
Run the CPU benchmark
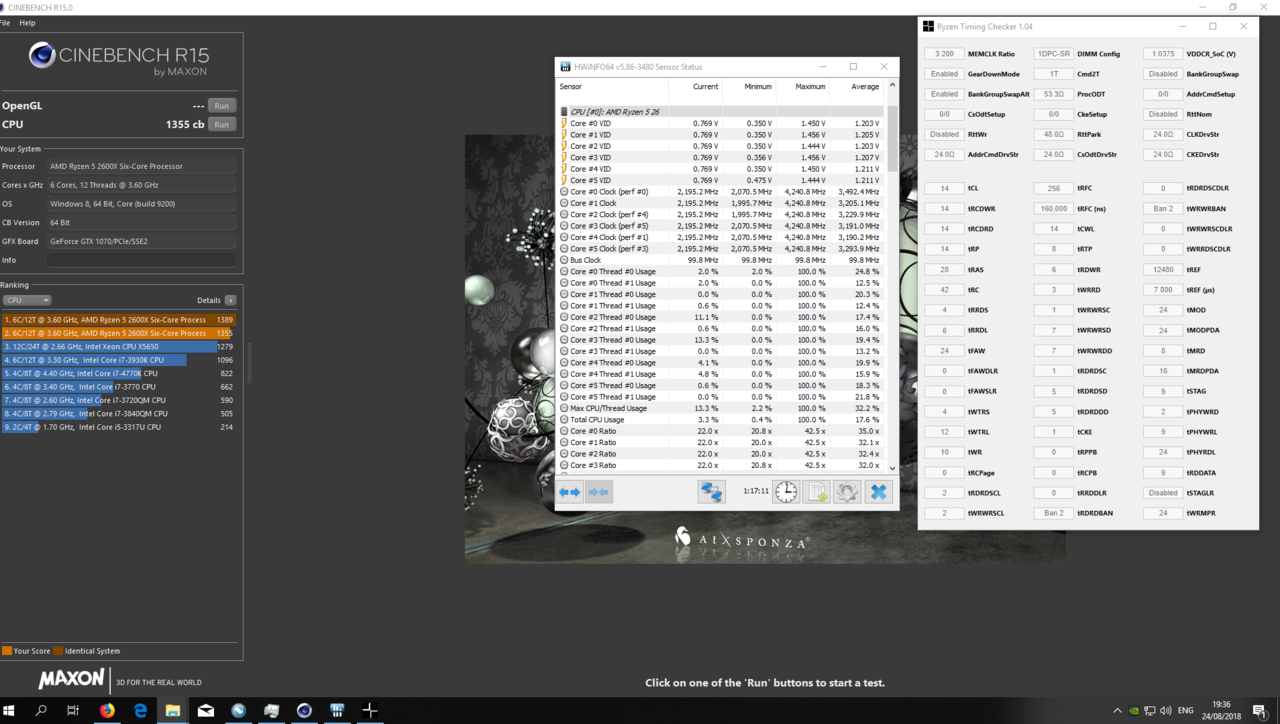pyautogui.click(x=221, y=124)
